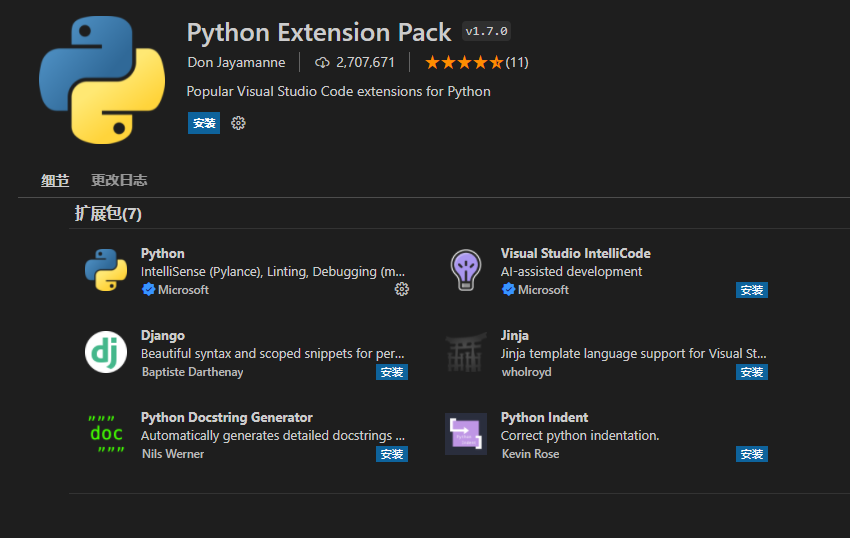Viewport: 850px width, 538px height.
Task: Install the Python Indent extension
Action: [x=751, y=454]
